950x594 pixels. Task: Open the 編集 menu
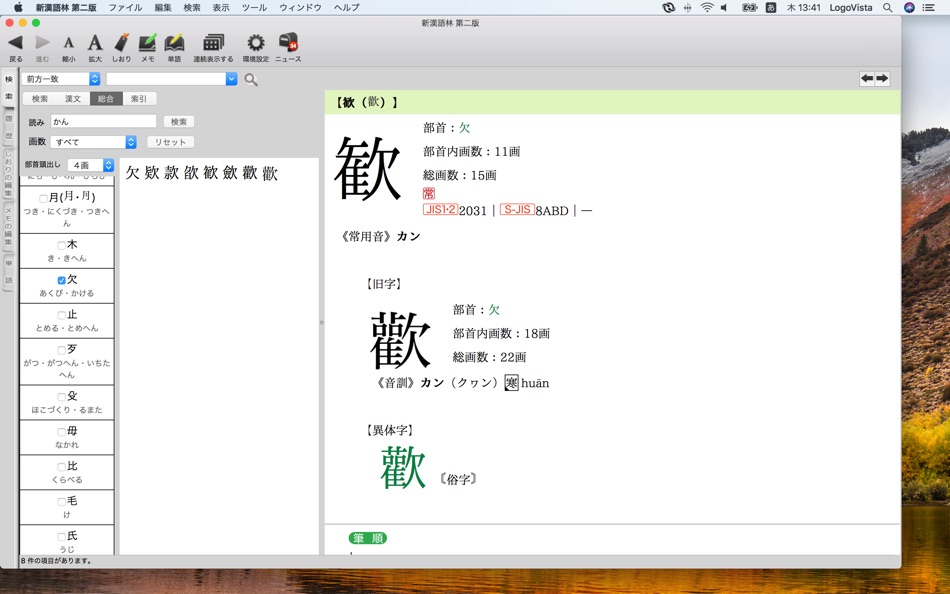pos(163,7)
